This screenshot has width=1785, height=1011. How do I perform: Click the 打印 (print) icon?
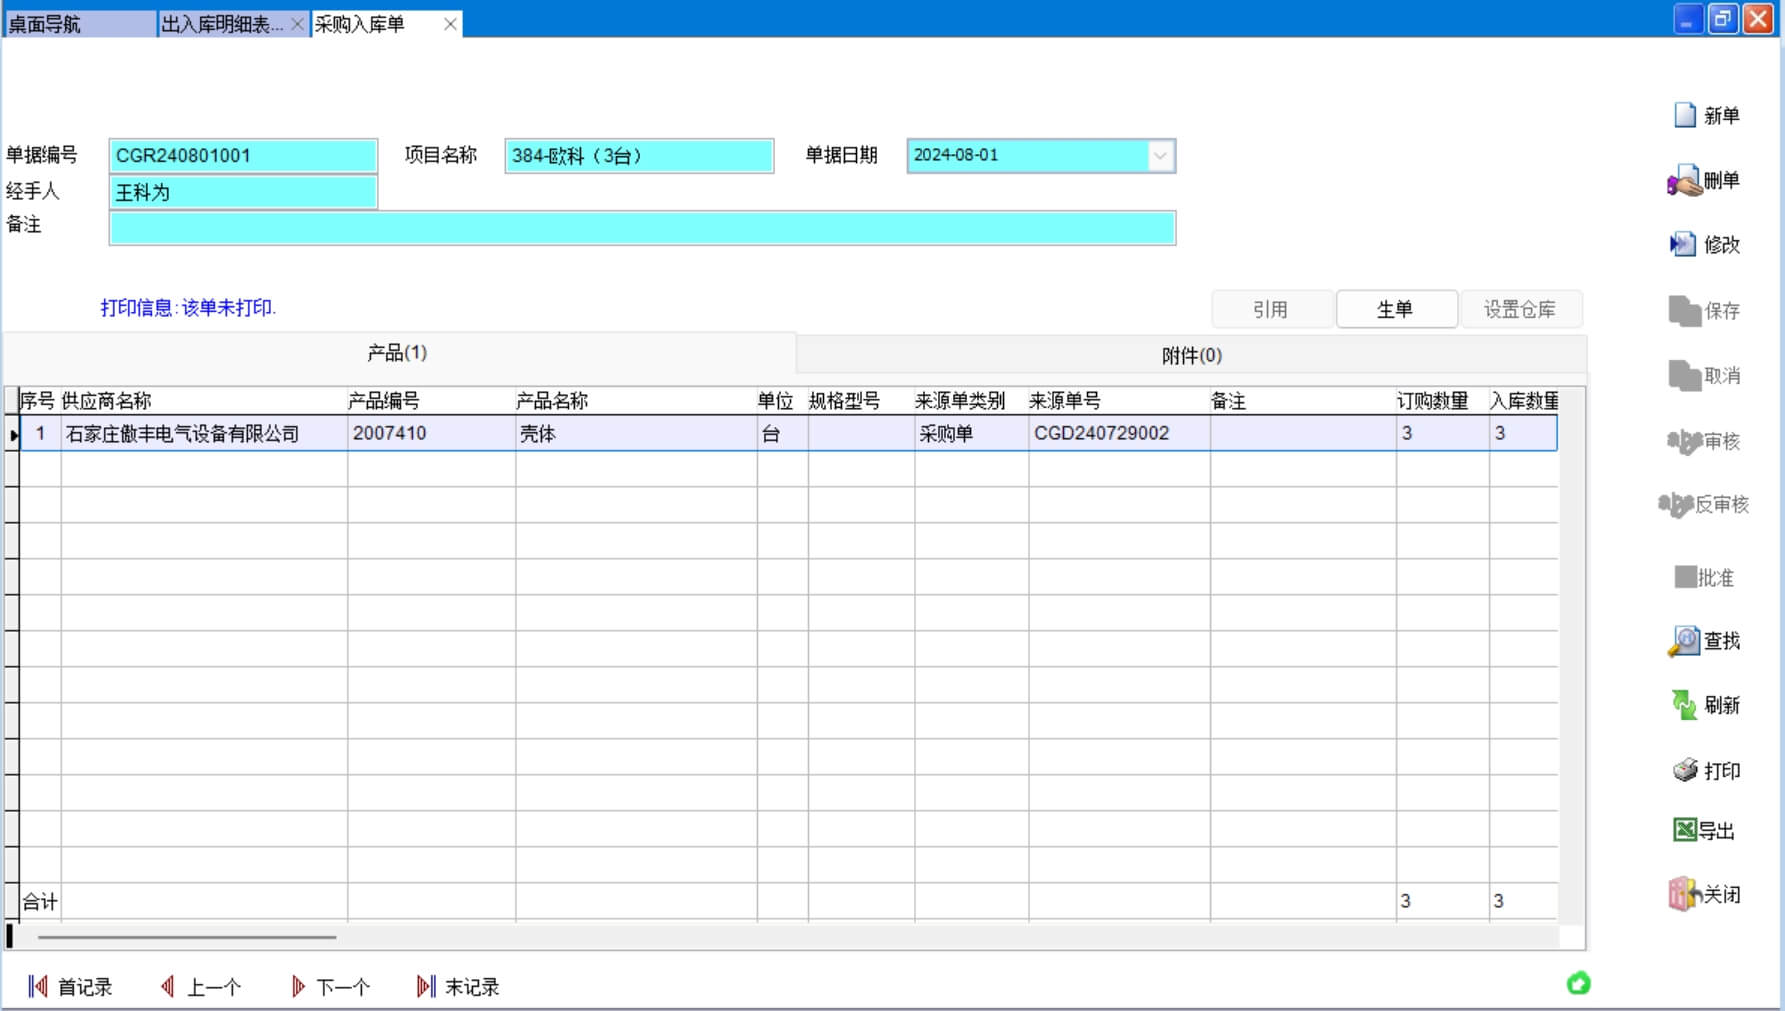1685,770
